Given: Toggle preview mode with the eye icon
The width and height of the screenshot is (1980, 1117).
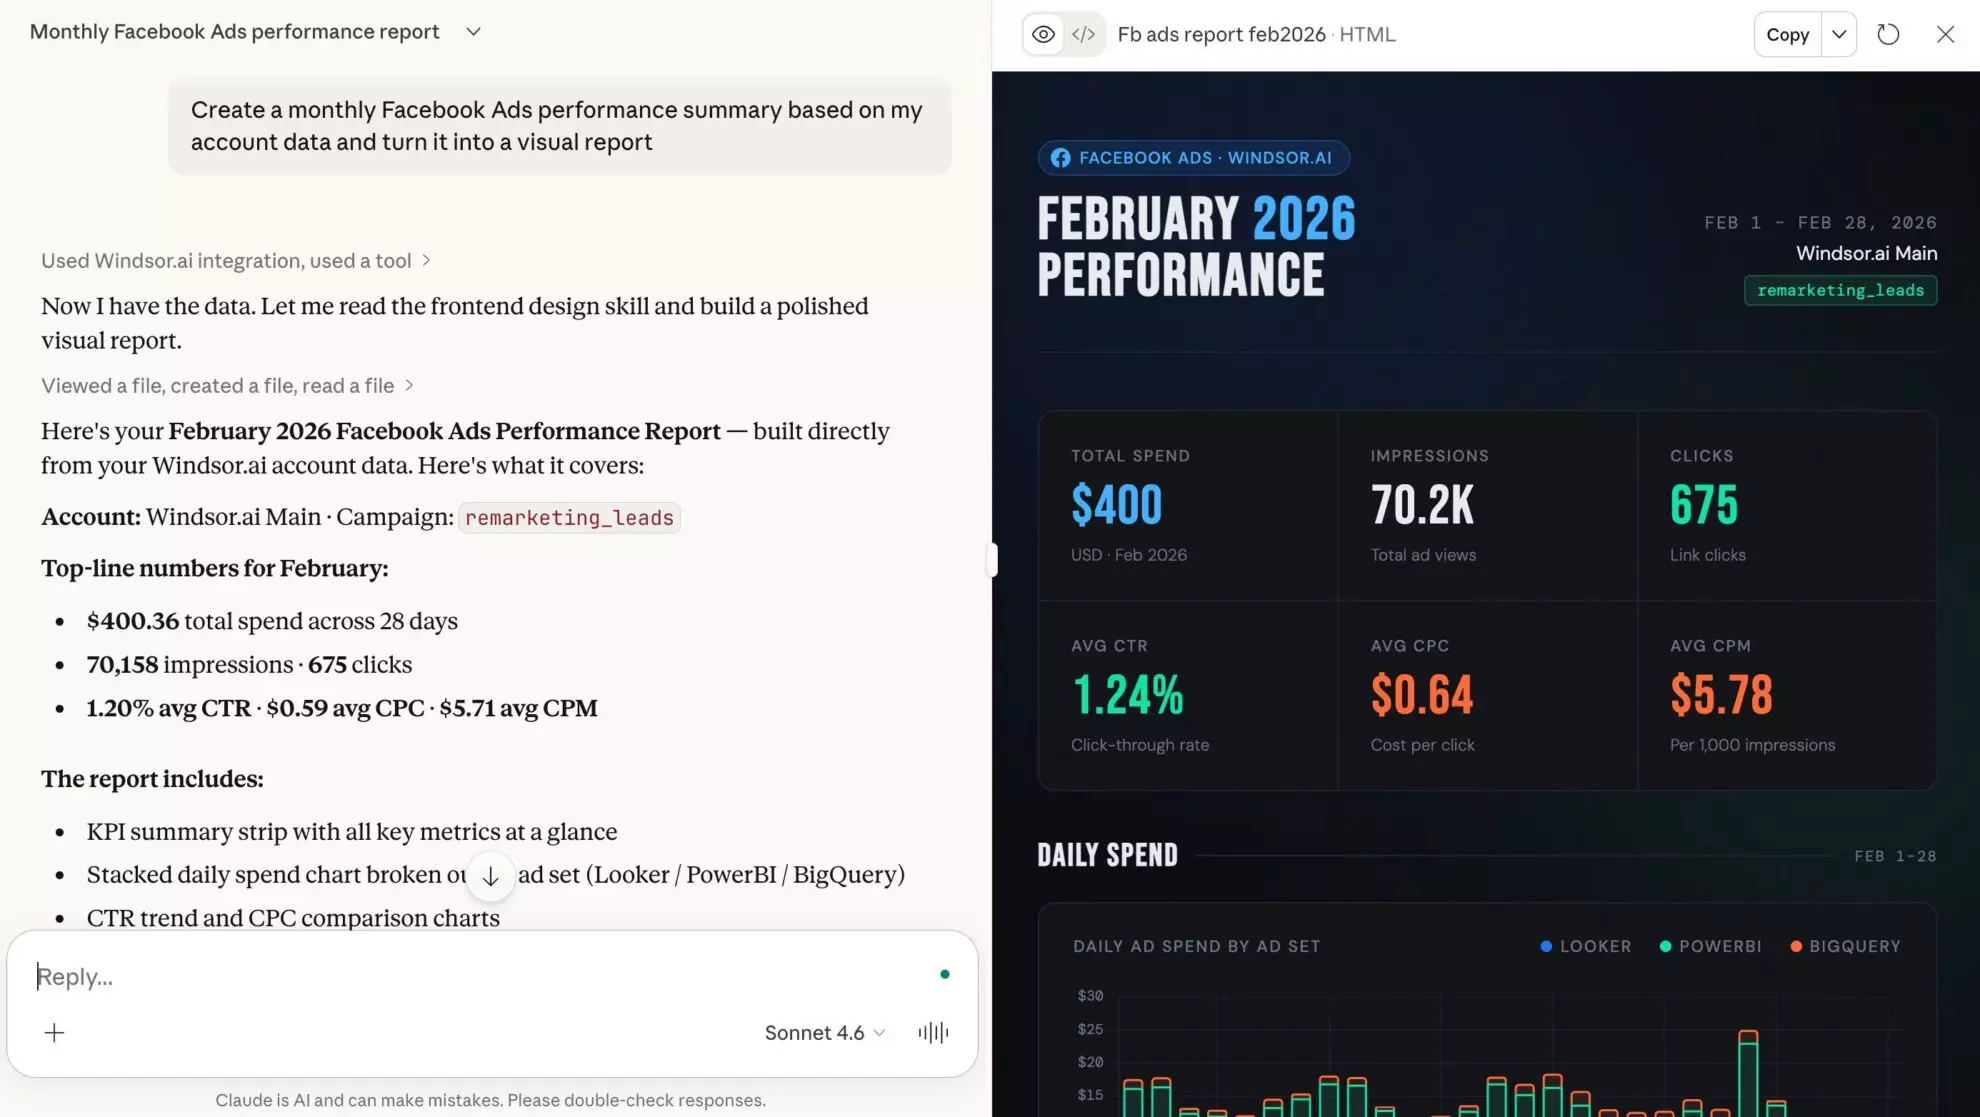Looking at the screenshot, I should click(x=1043, y=33).
